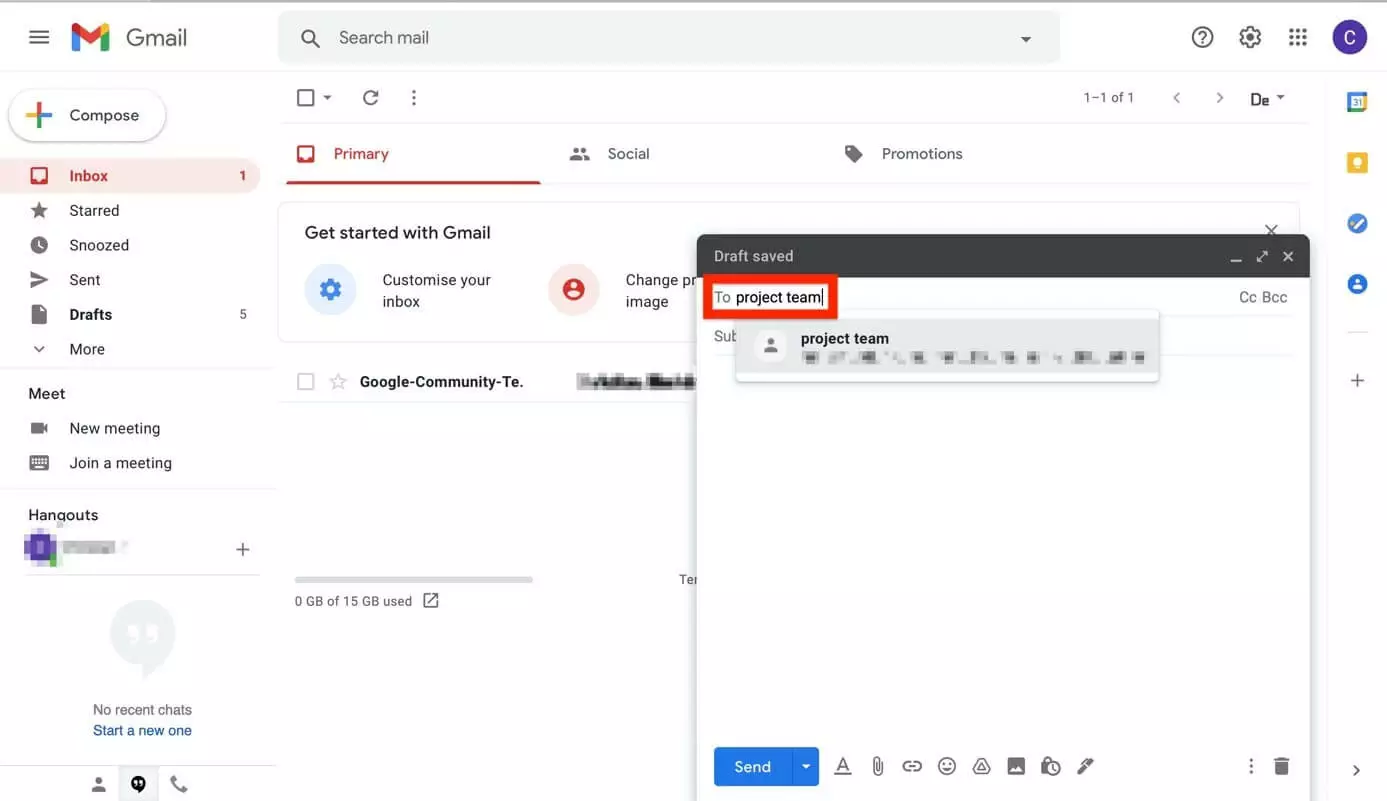Open the insert emoji picker
Viewport: 1387px width, 801px height.
click(x=947, y=766)
